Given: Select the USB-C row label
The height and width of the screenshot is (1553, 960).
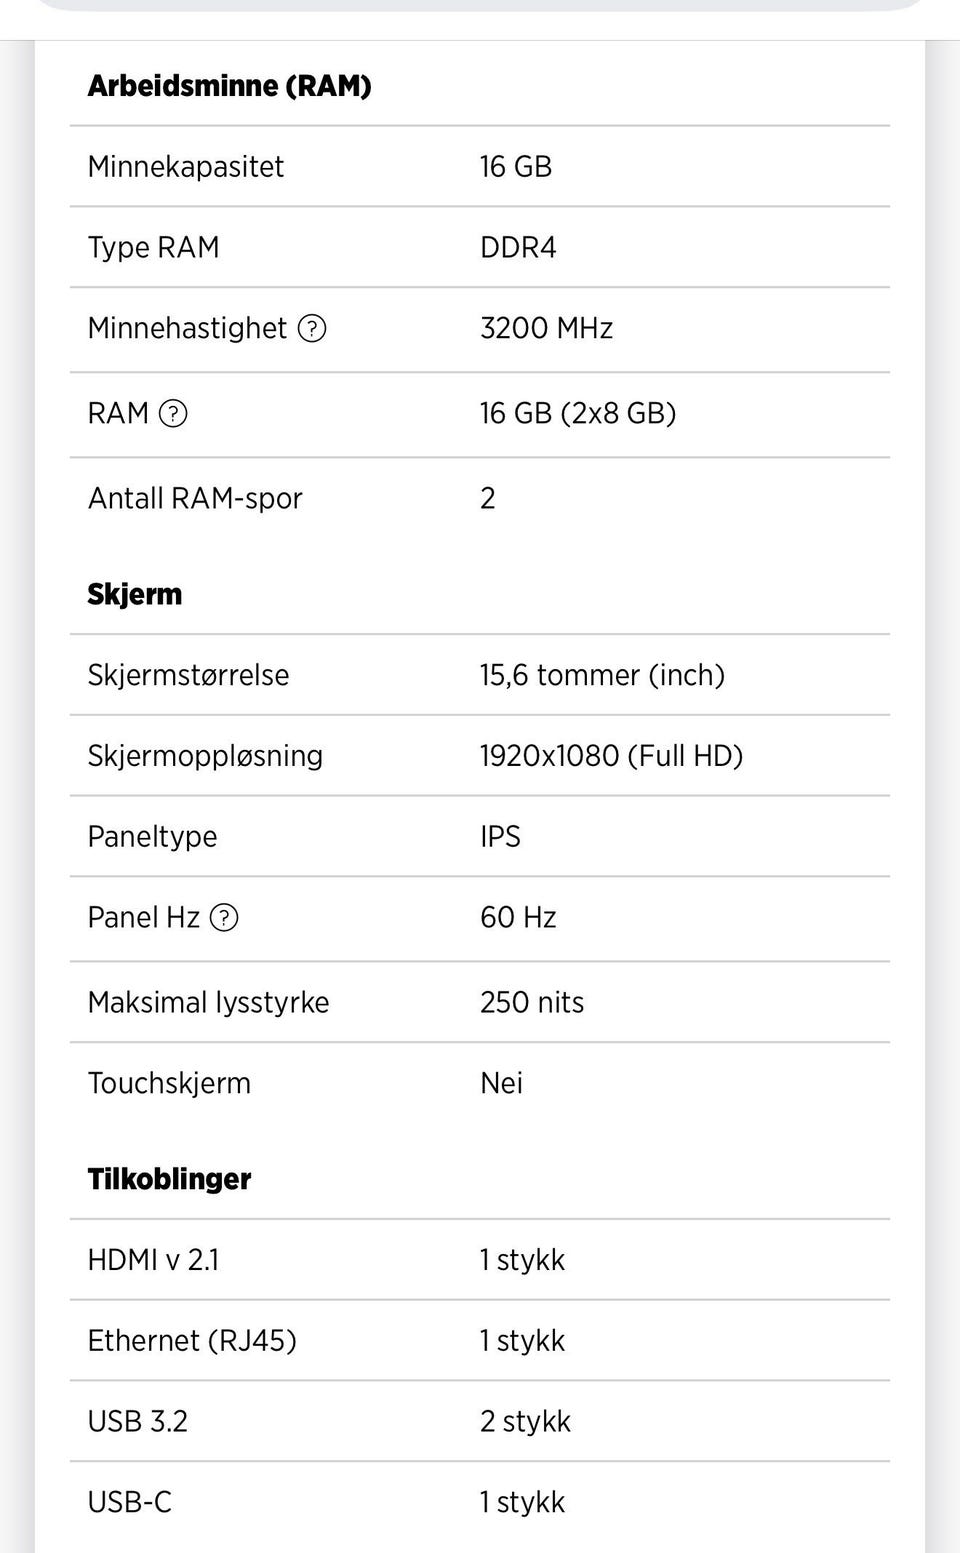Looking at the screenshot, I should 130,1502.
